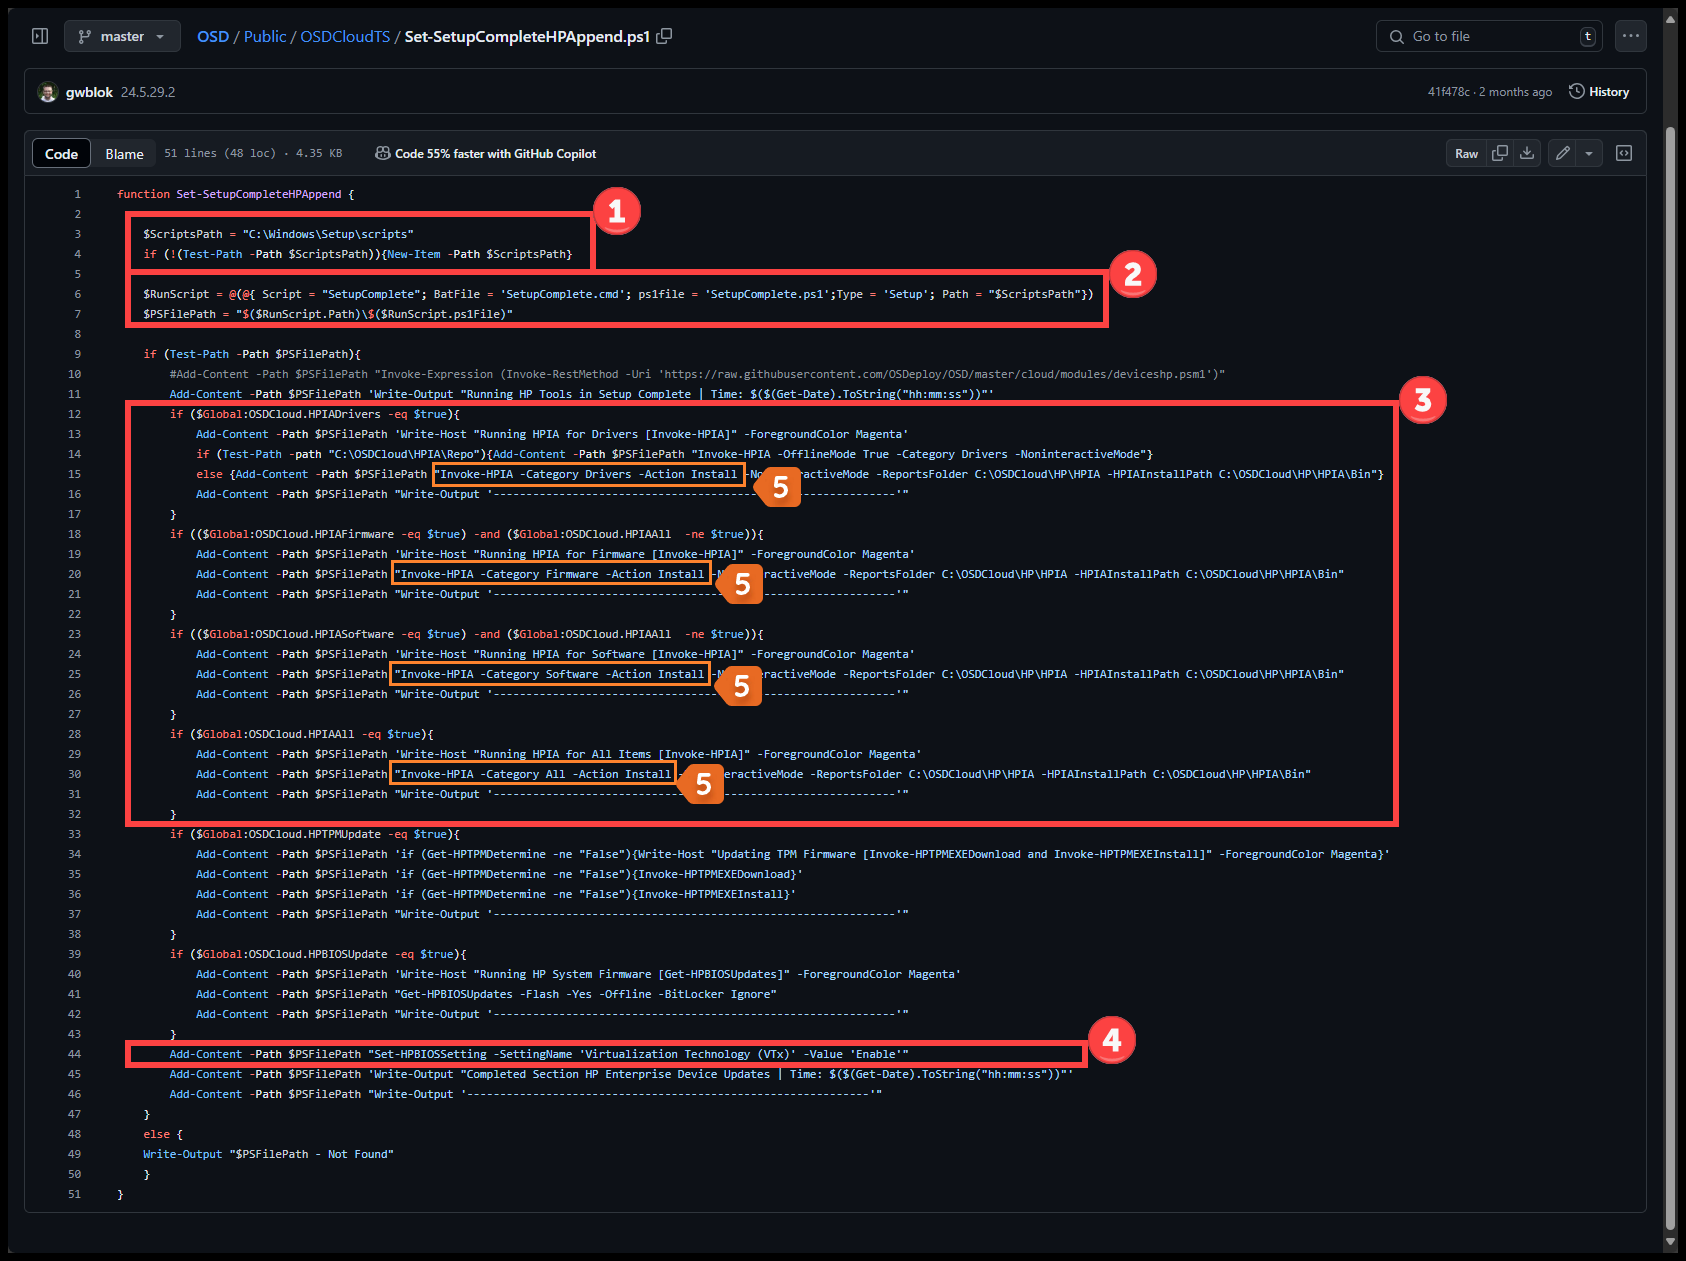Expand the file tree side panel

[40, 36]
